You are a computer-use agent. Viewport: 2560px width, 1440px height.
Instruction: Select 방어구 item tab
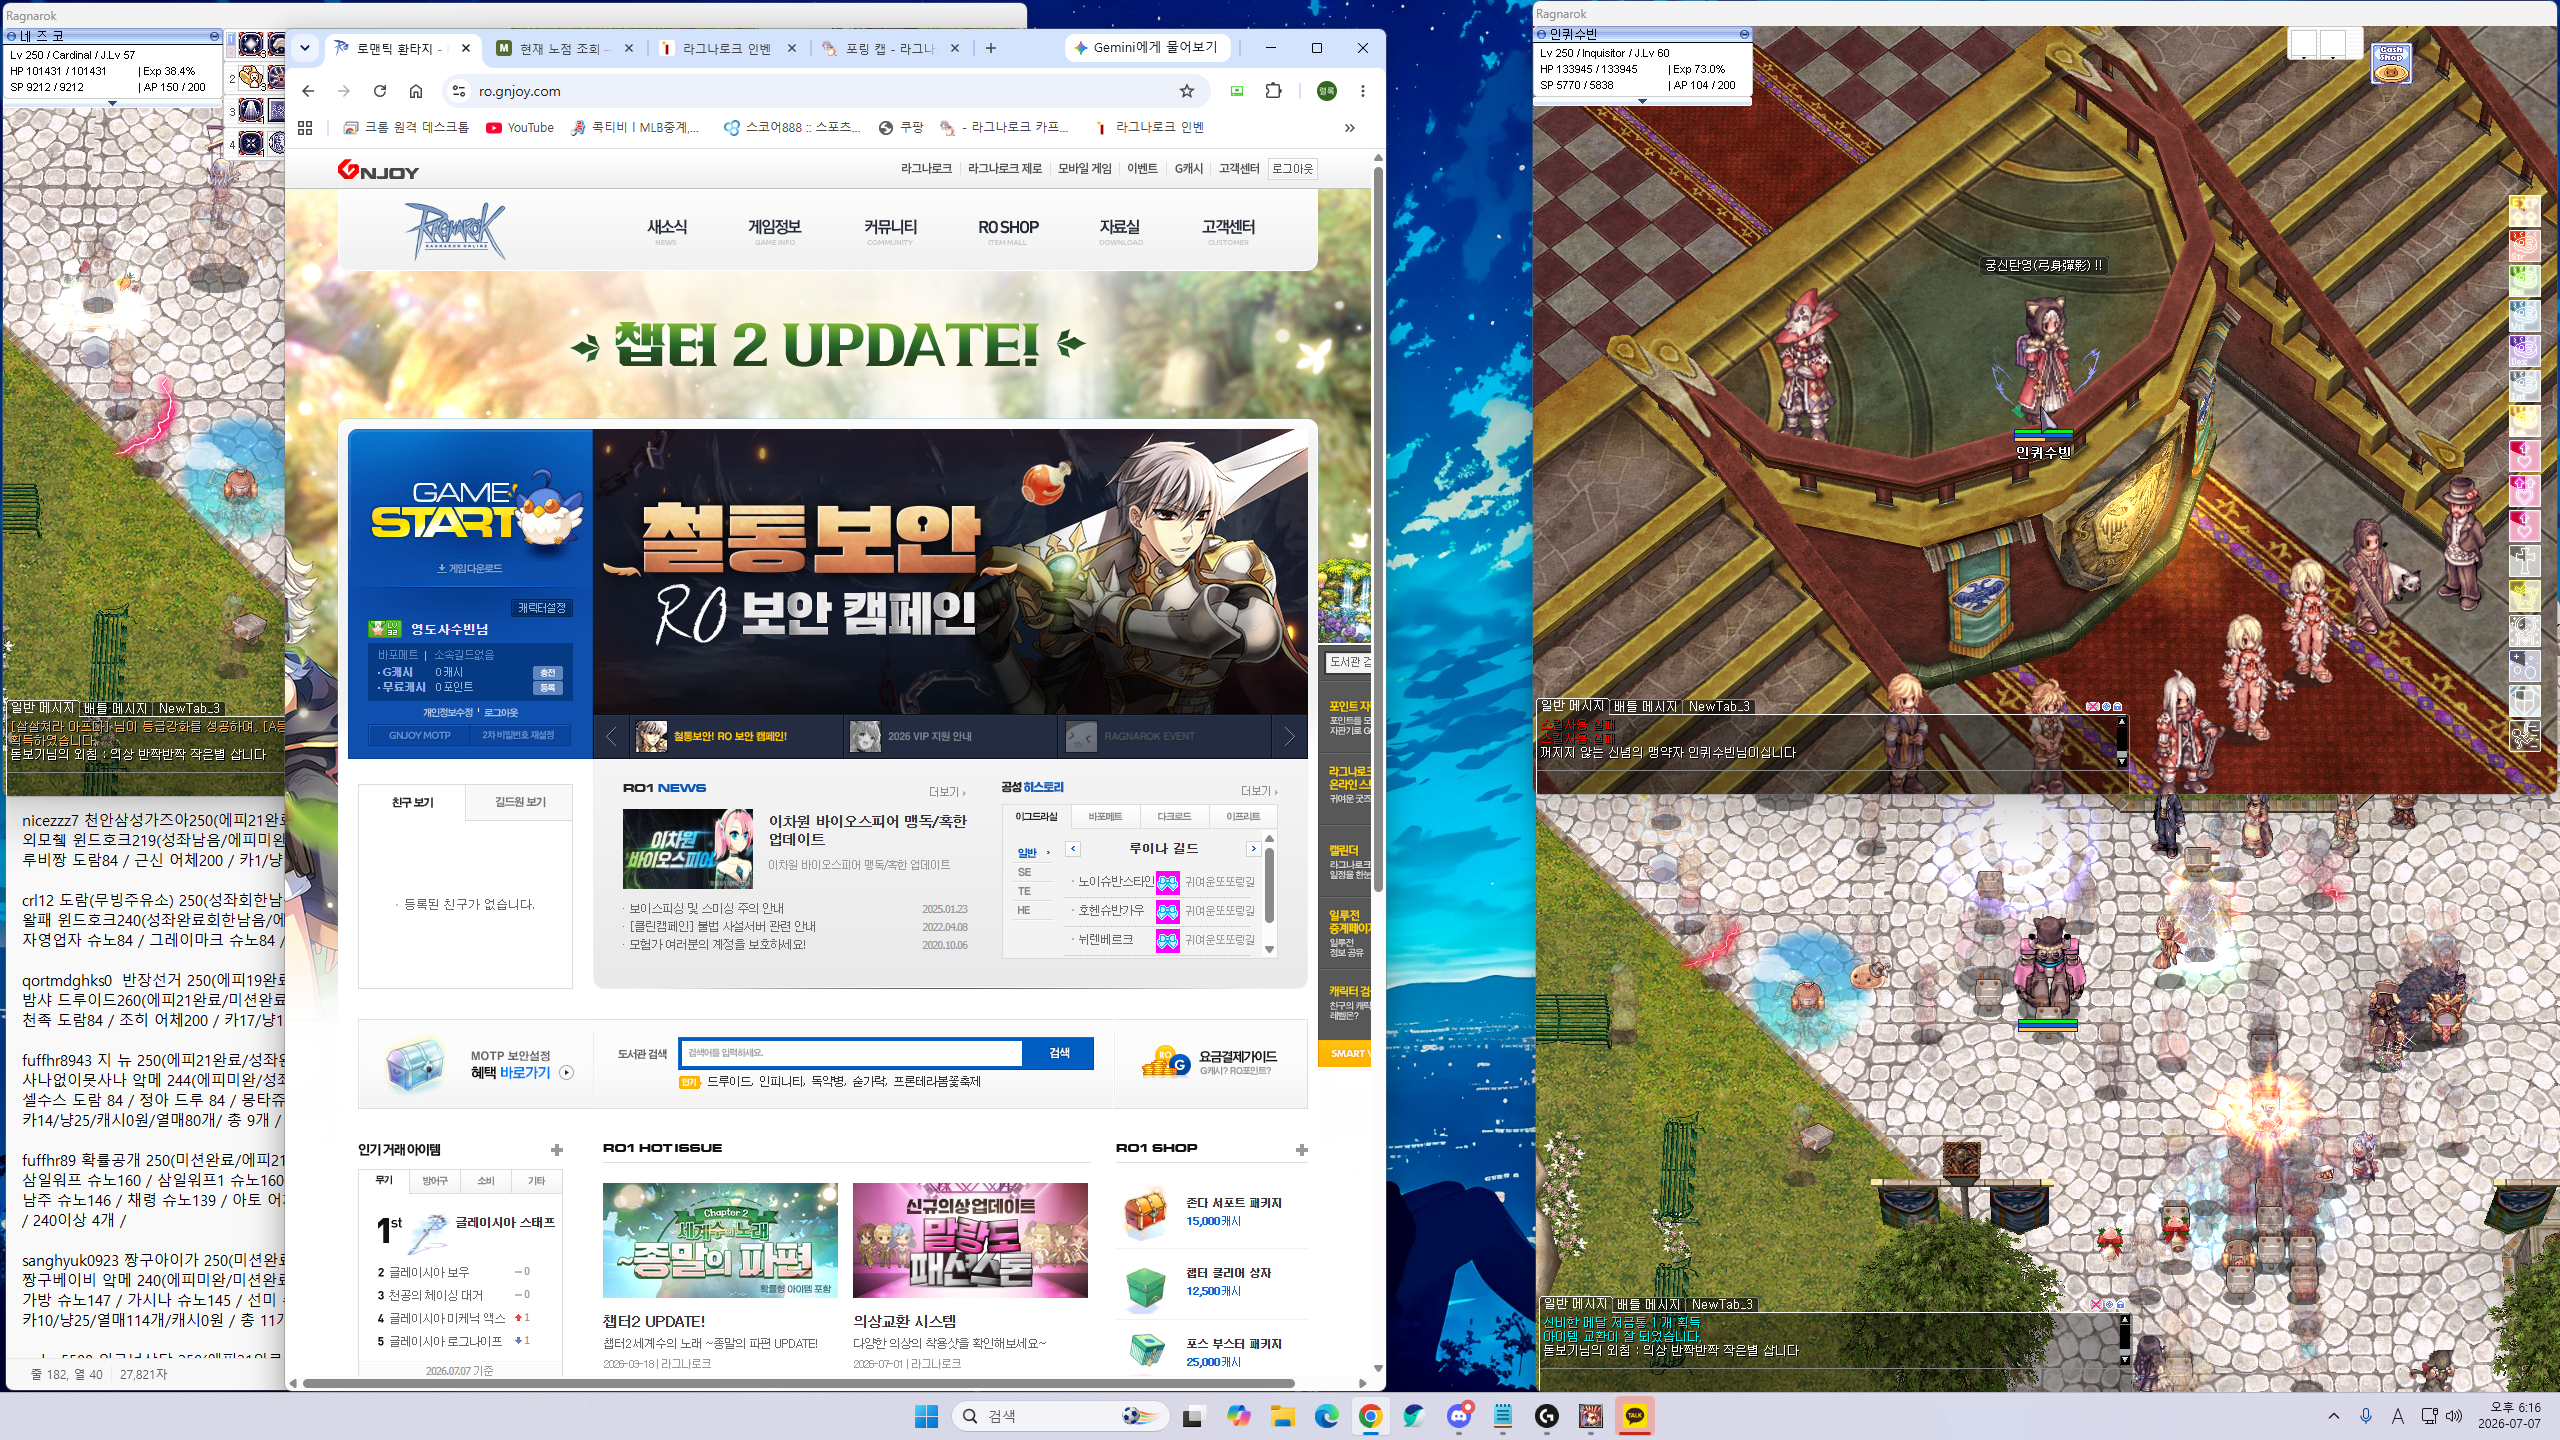pyautogui.click(x=435, y=1181)
